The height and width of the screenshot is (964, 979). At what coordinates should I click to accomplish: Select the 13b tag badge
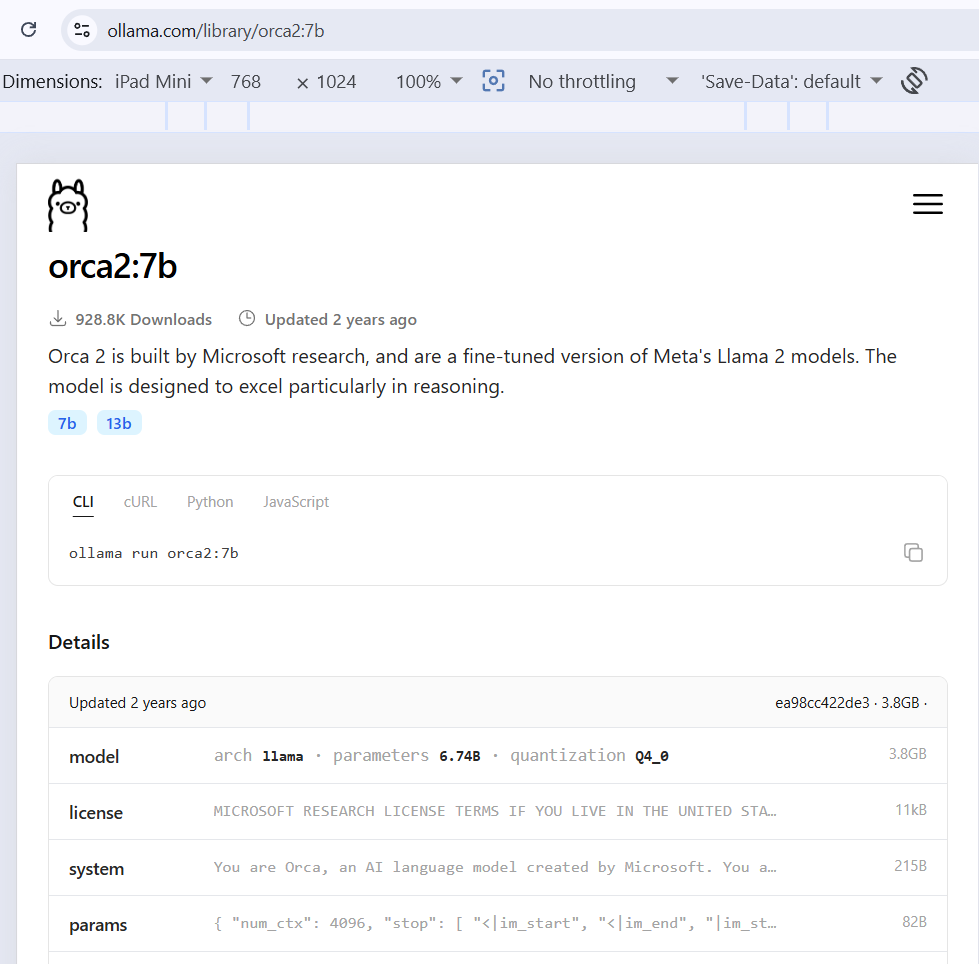pyautogui.click(x=119, y=423)
